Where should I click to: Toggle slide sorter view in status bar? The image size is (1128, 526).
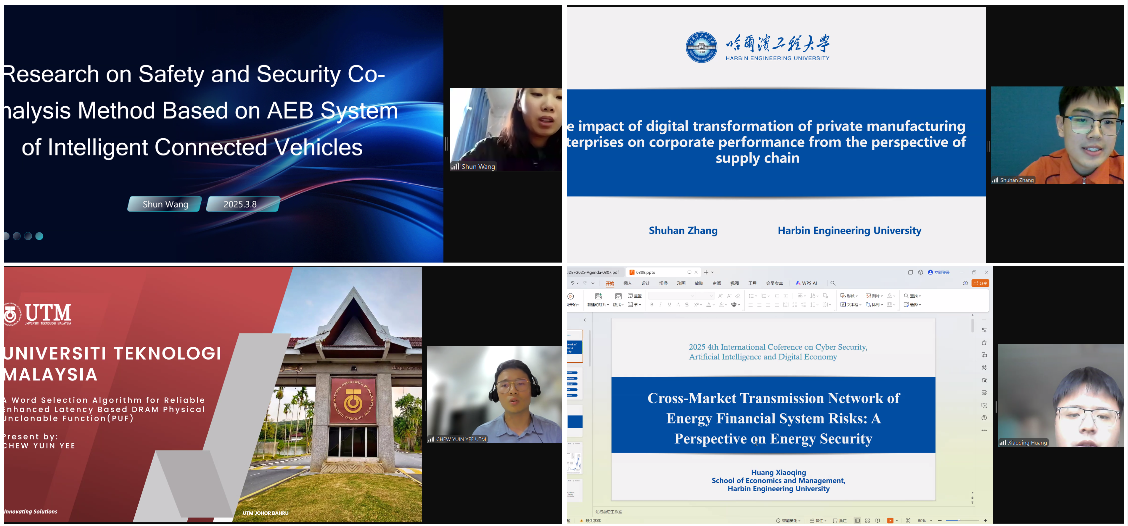(x=867, y=520)
